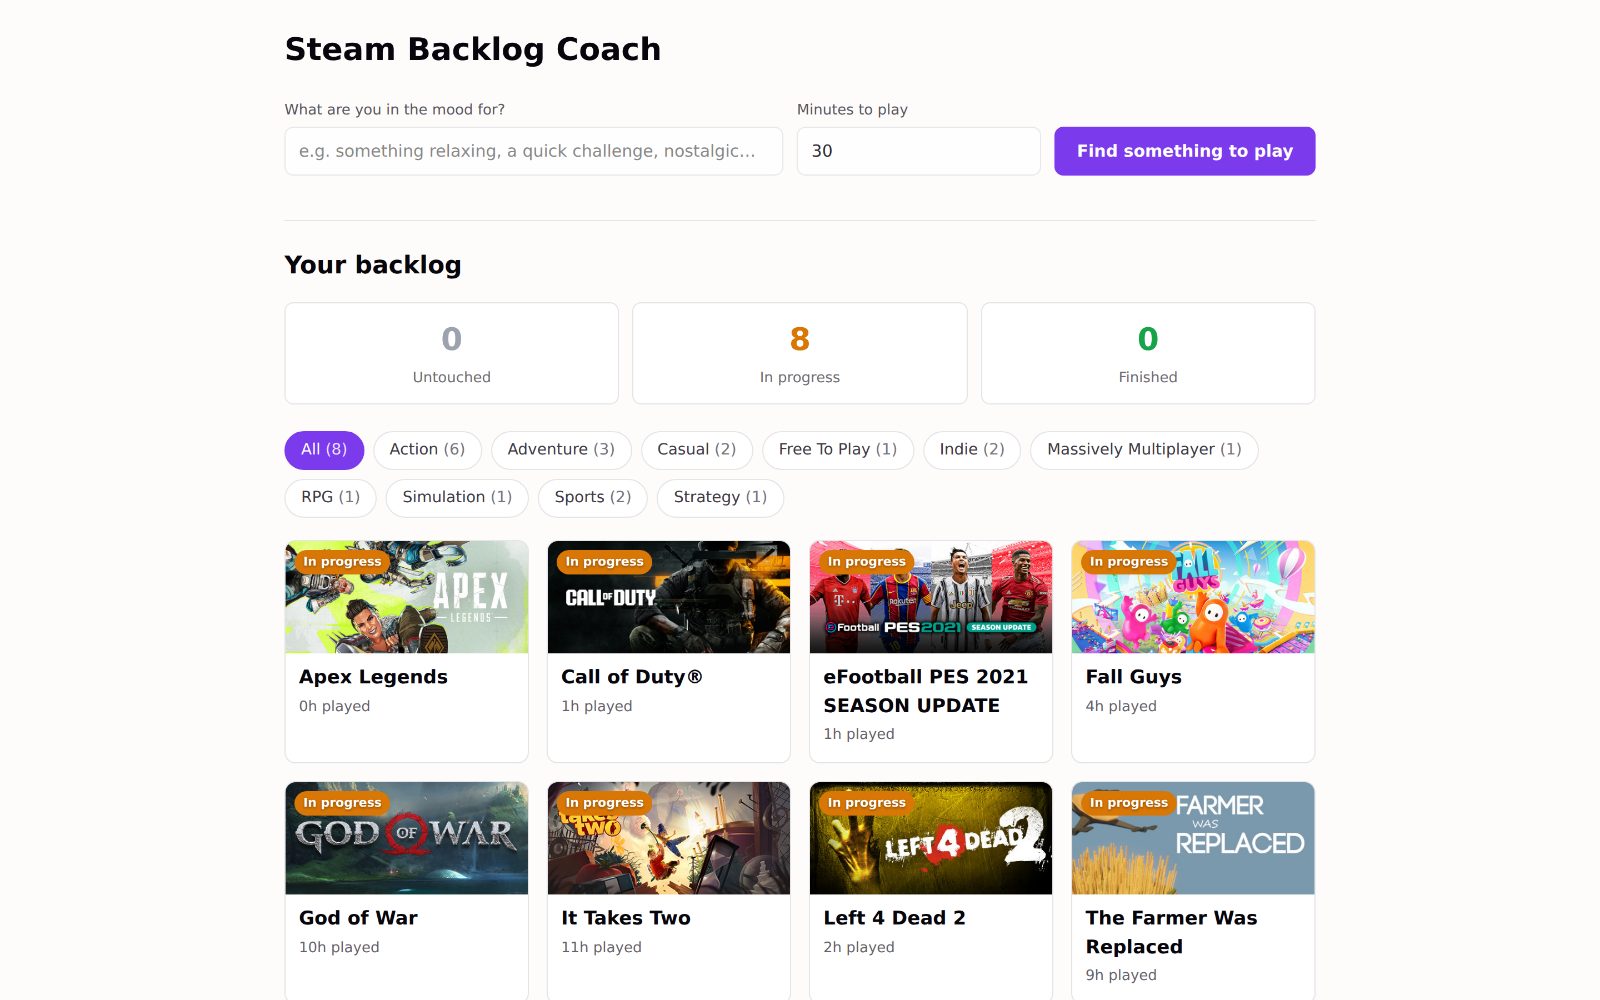1600x1000 pixels.
Task: Click In progress badge on Left 4 Dead 2
Action: point(866,803)
